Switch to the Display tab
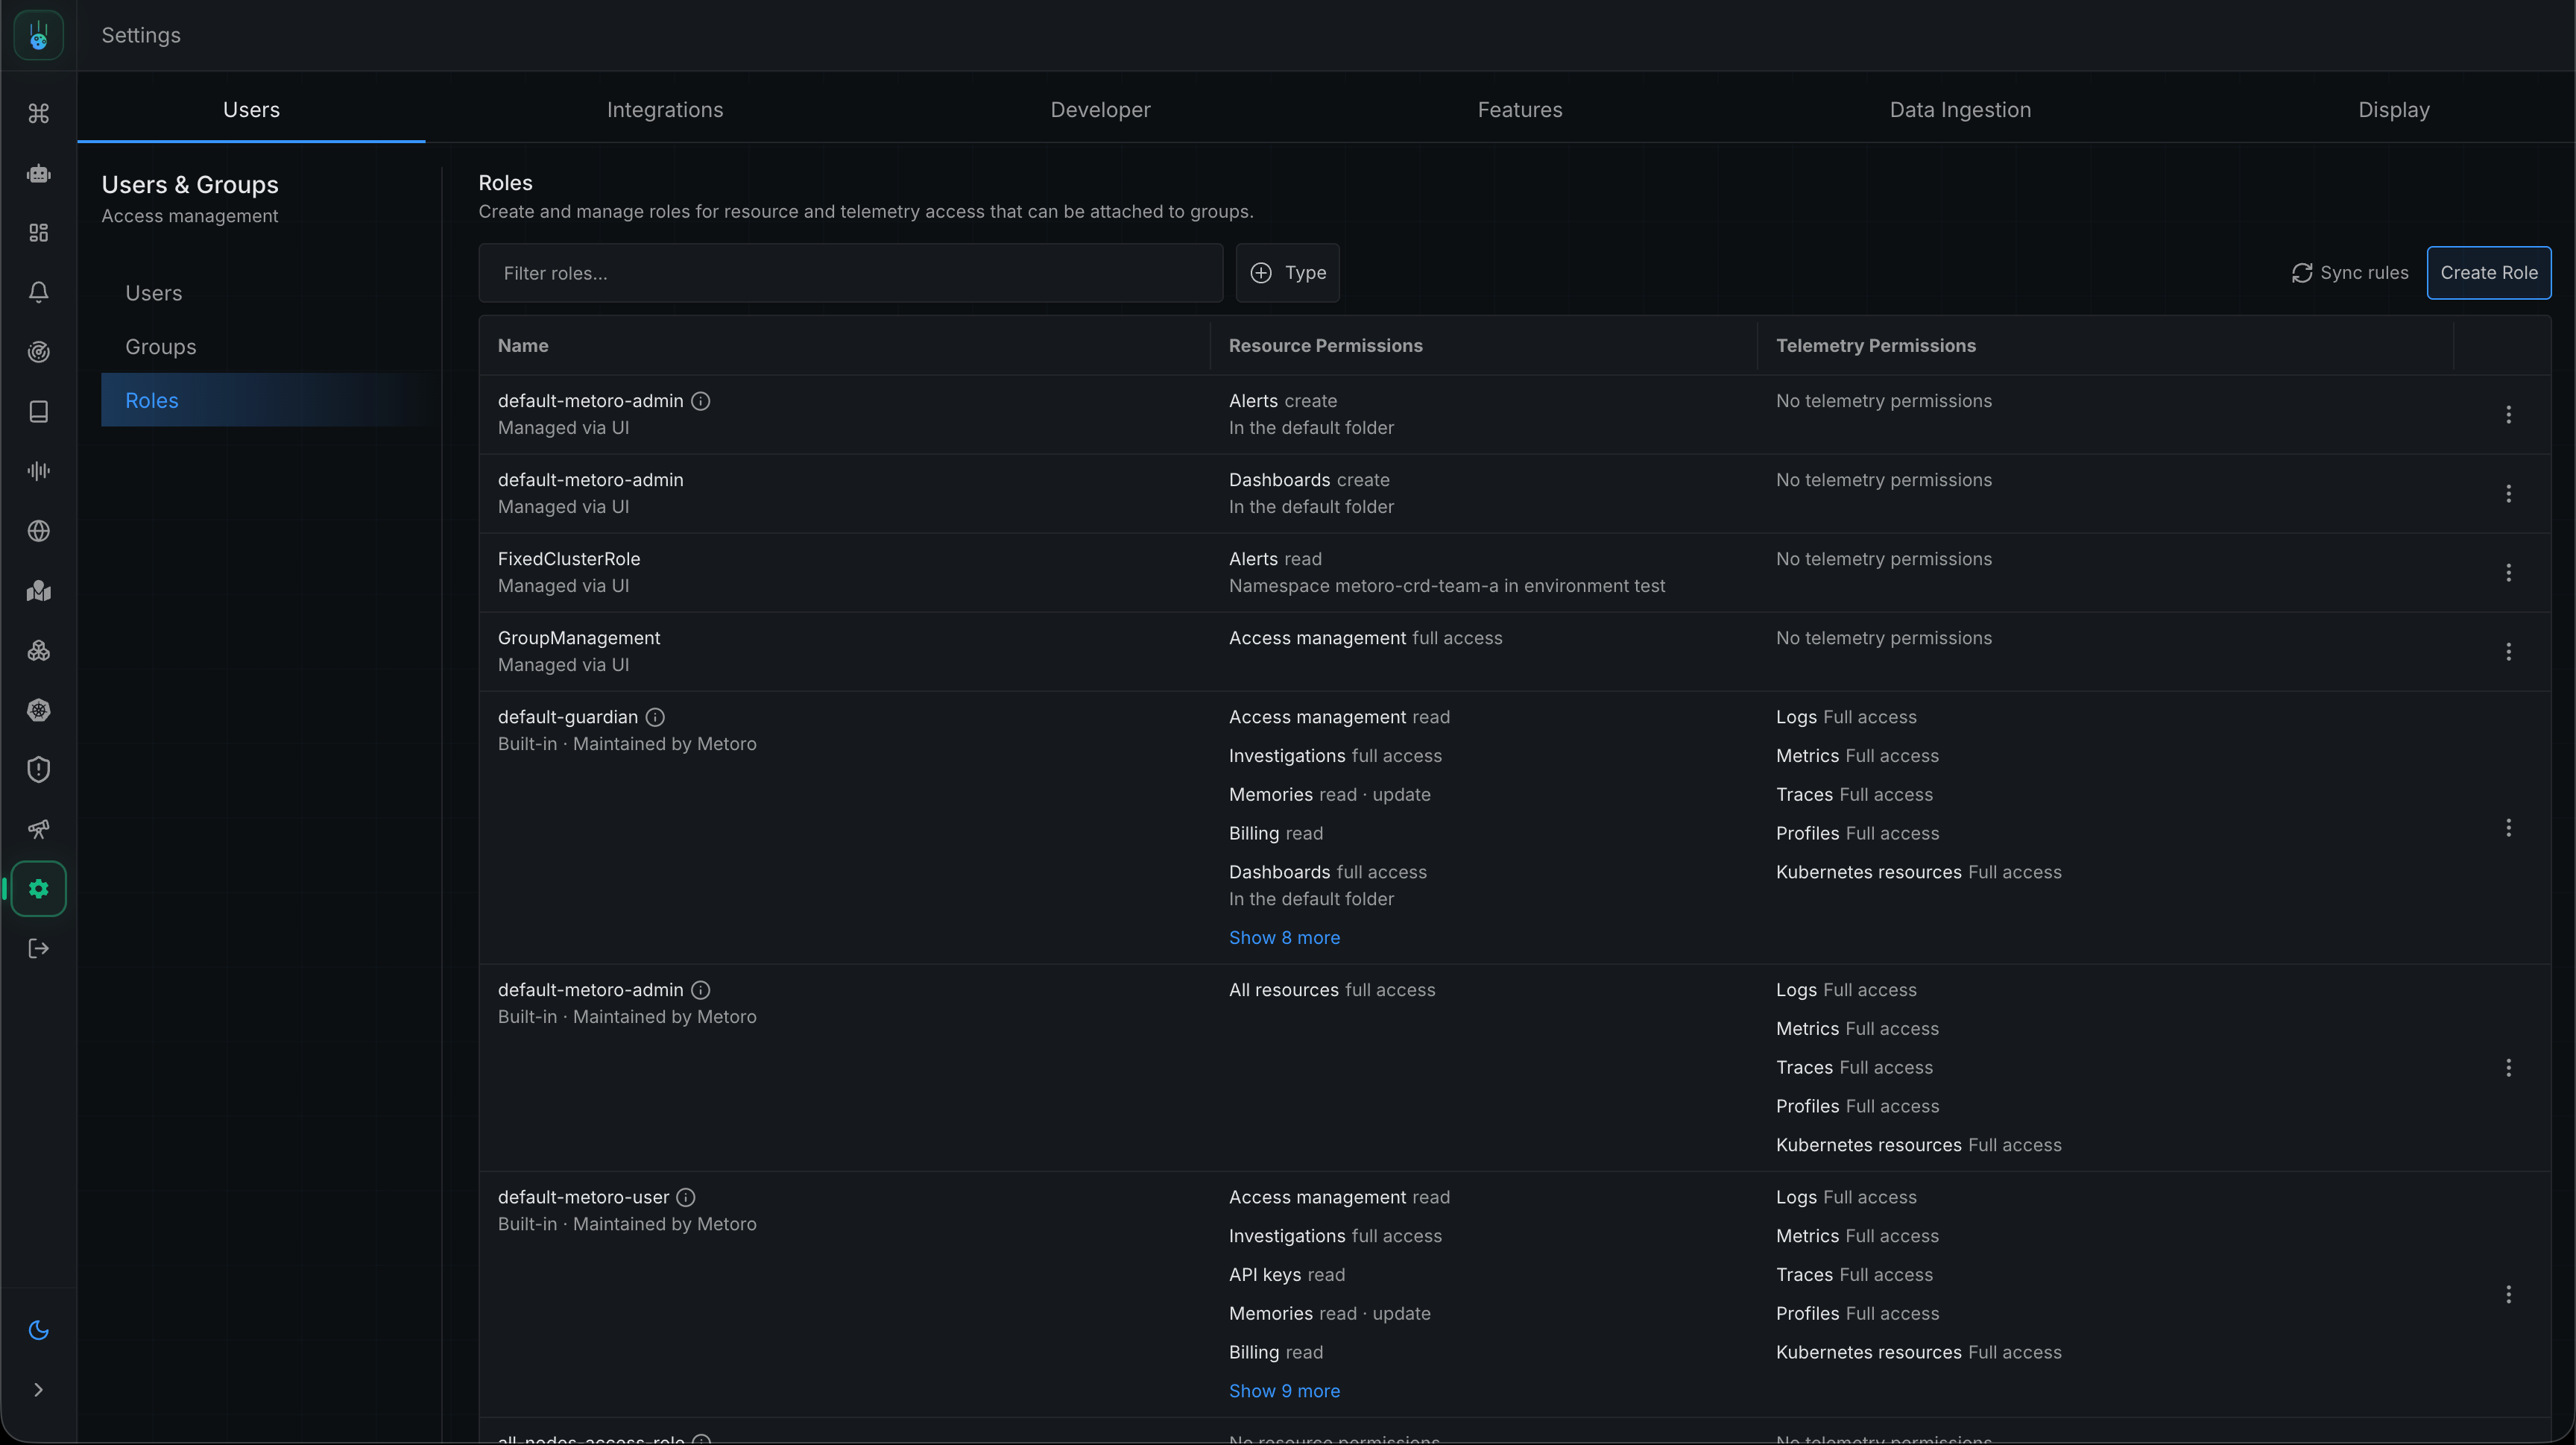This screenshot has width=2576, height=1445. point(2393,109)
